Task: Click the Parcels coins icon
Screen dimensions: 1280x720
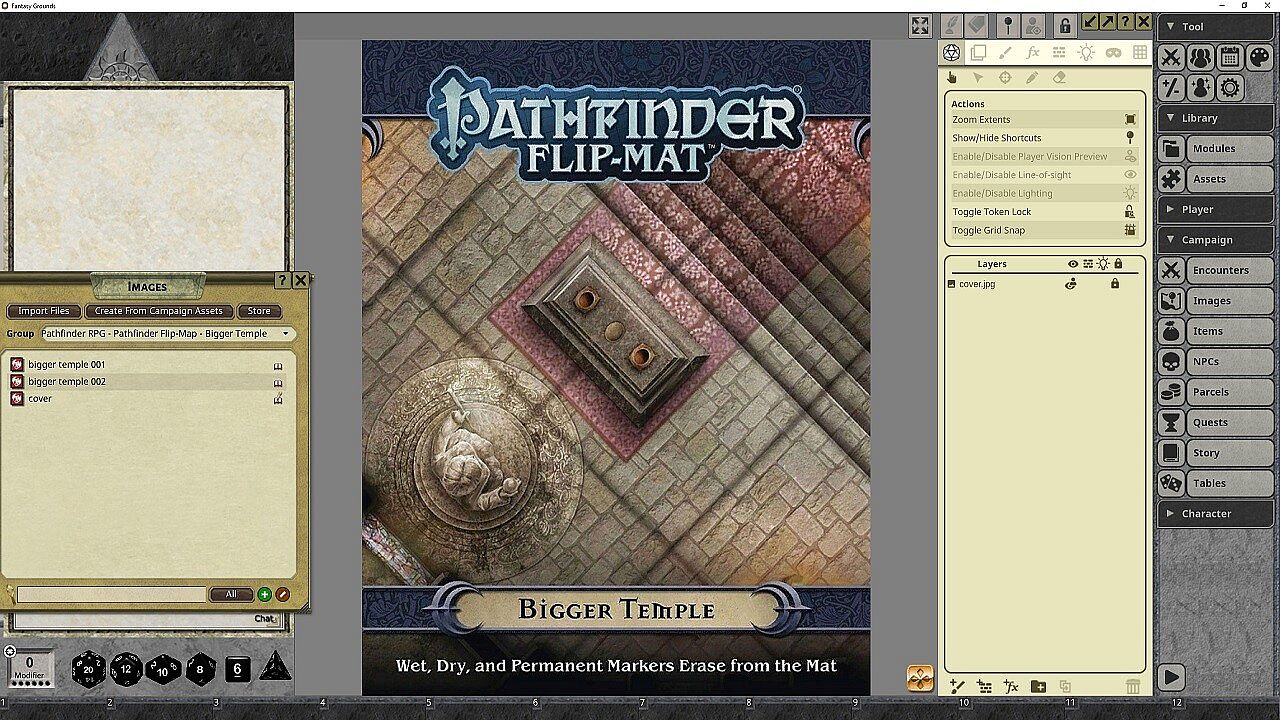Action: click(x=1171, y=392)
